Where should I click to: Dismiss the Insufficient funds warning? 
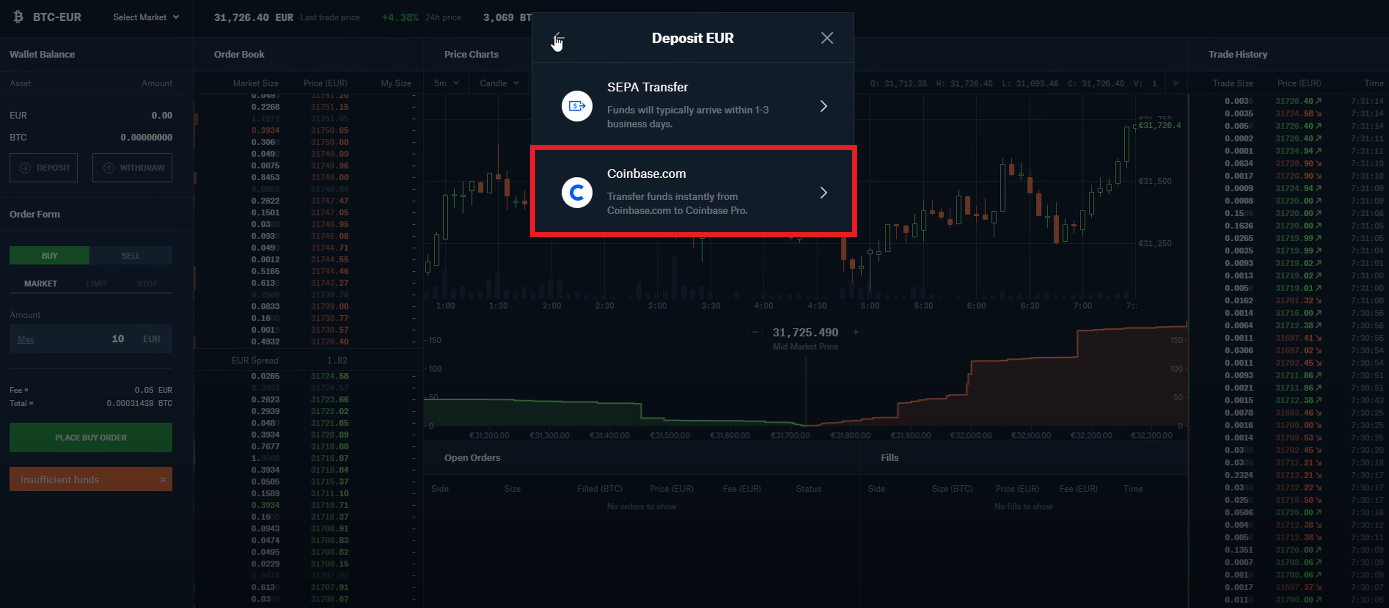coord(163,480)
